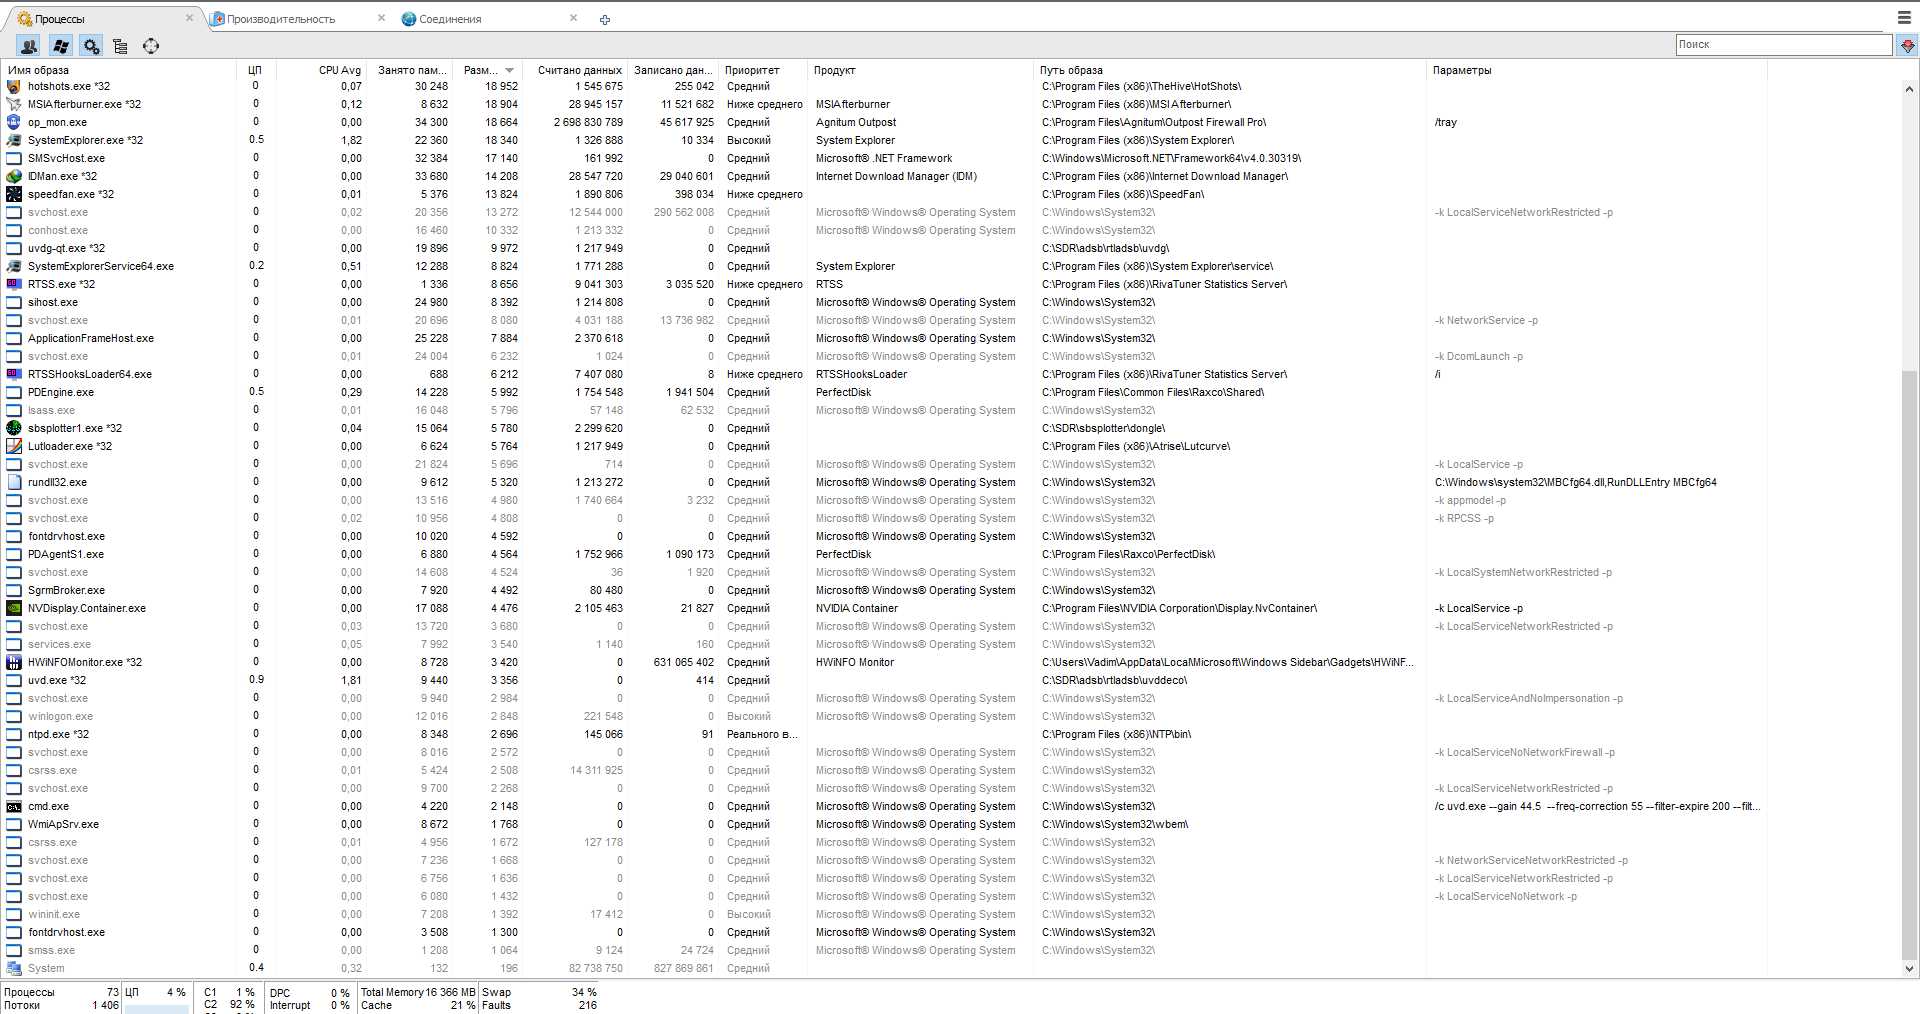The image size is (1920, 1014).
Task: Click Total Memory 16 366 MB status entry
Action: click(418, 992)
